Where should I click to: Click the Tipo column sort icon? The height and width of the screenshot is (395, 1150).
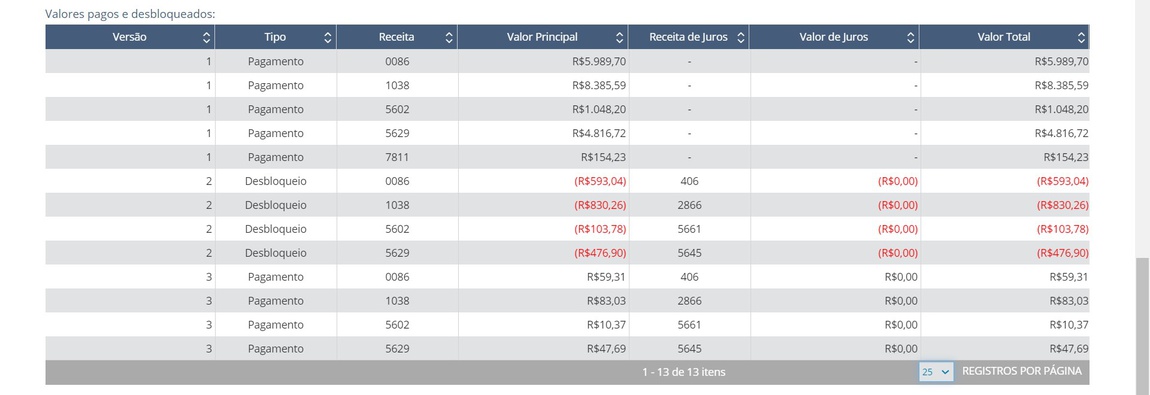[328, 37]
